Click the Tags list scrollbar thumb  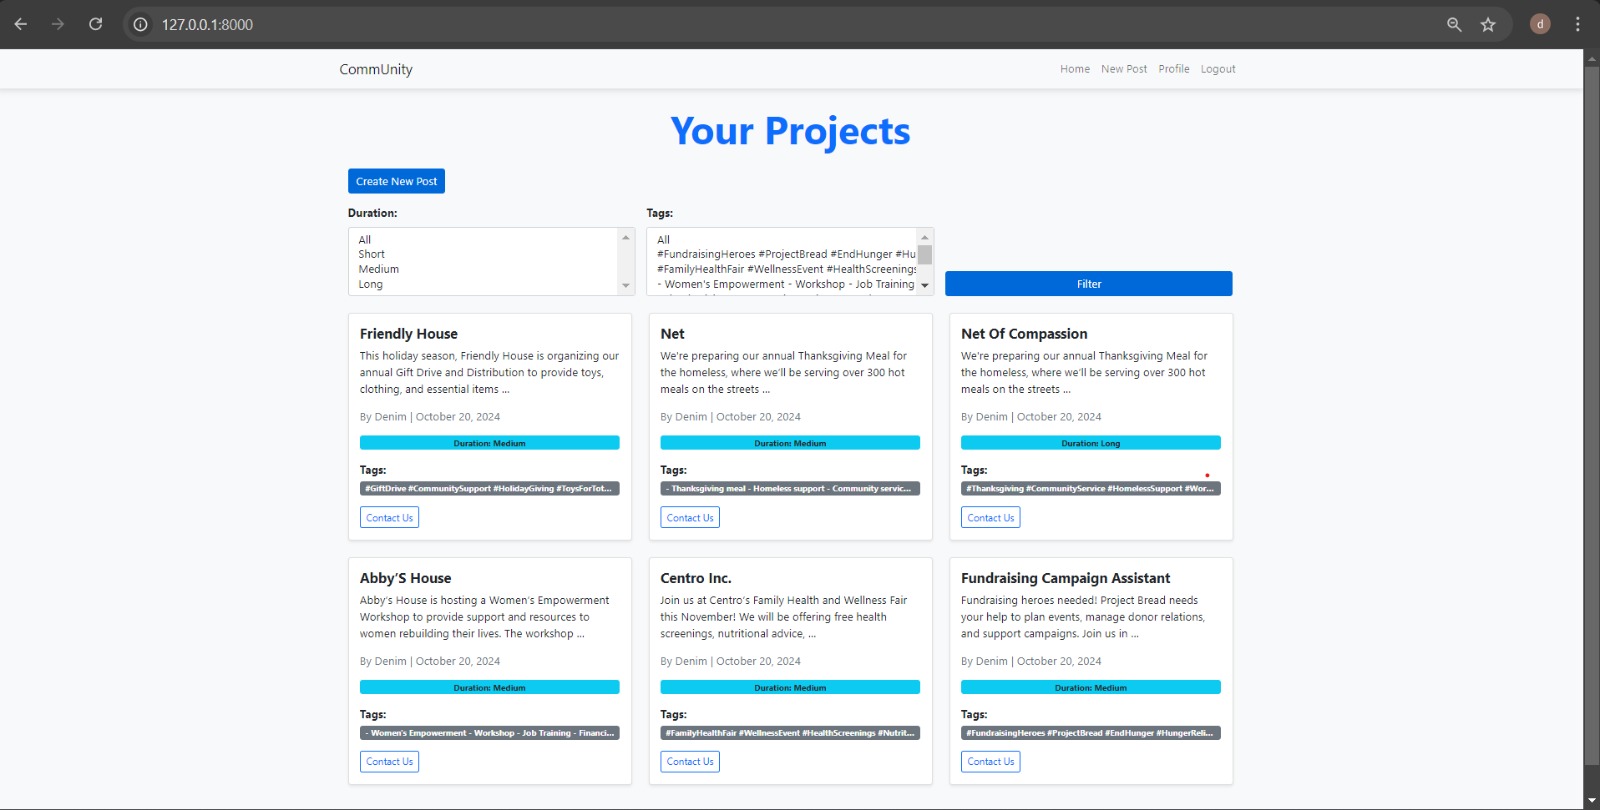(925, 255)
